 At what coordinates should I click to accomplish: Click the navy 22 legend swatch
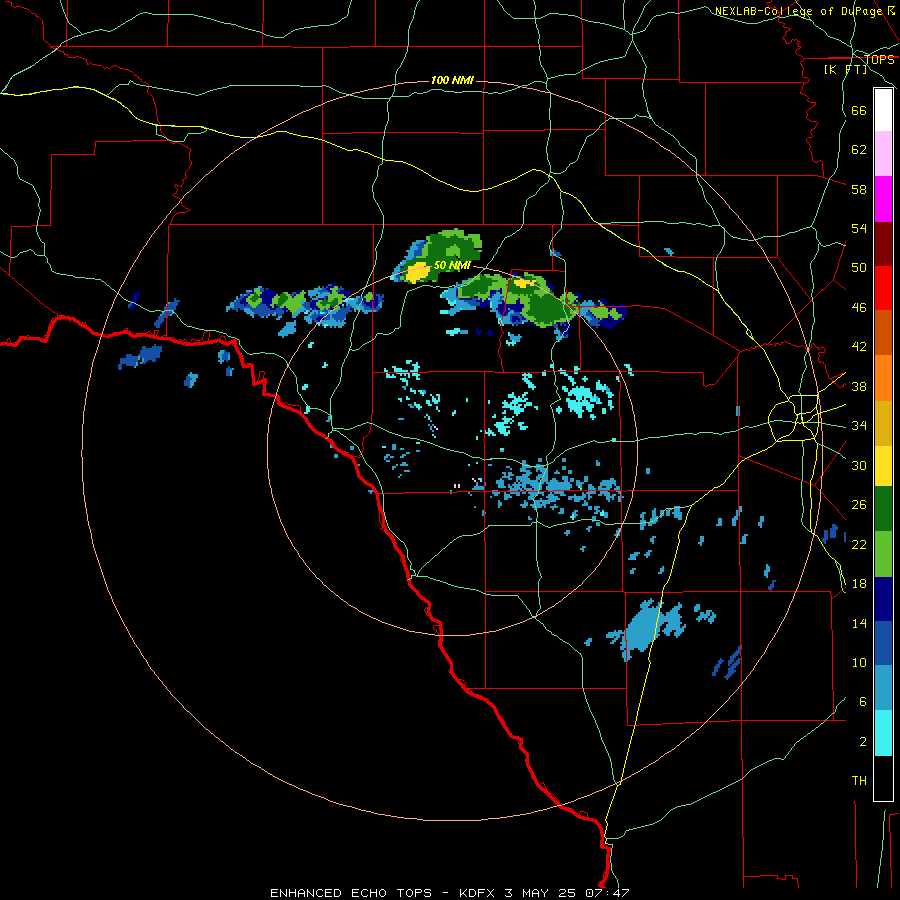(883, 599)
